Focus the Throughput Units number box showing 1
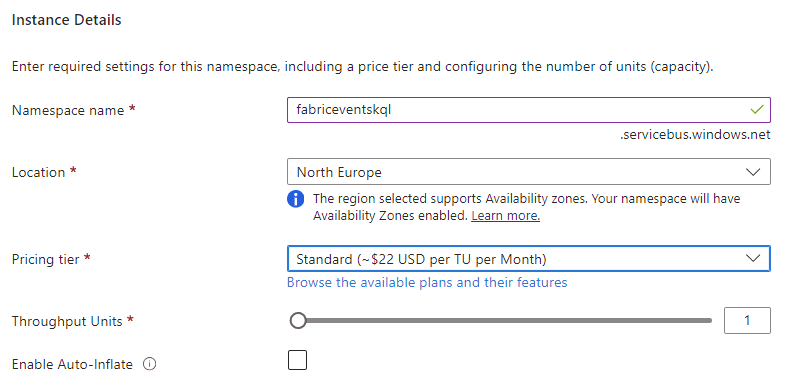785x388 pixels. tap(747, 320)
